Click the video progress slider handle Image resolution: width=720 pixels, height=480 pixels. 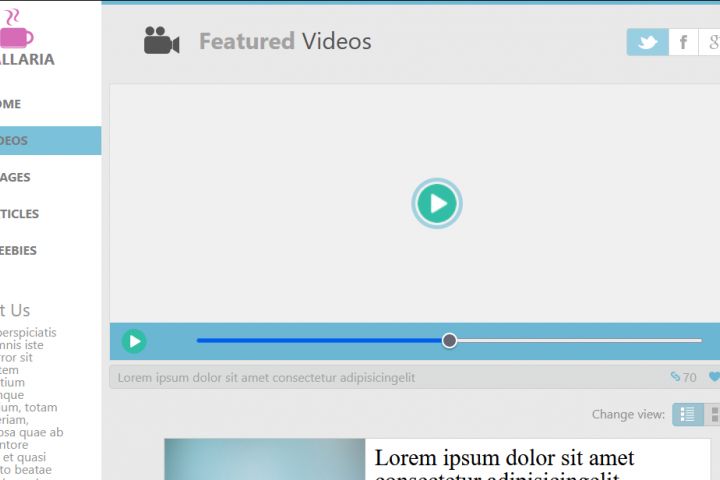pos(450,340)
